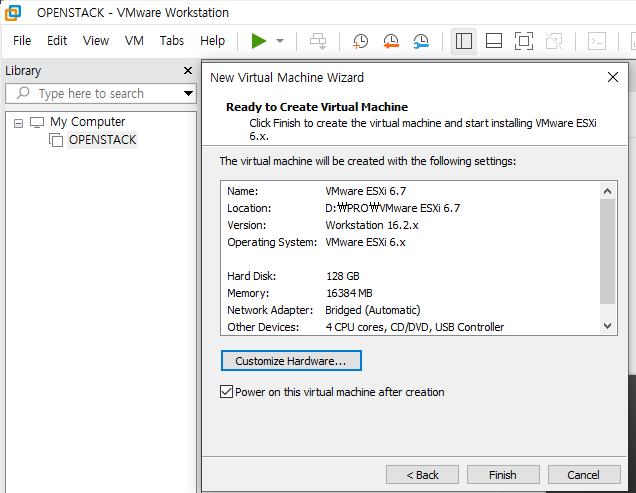This screenshot has height=493, width=636.
Task: Open the power options dropdown arrow
Action: point(280,41)
